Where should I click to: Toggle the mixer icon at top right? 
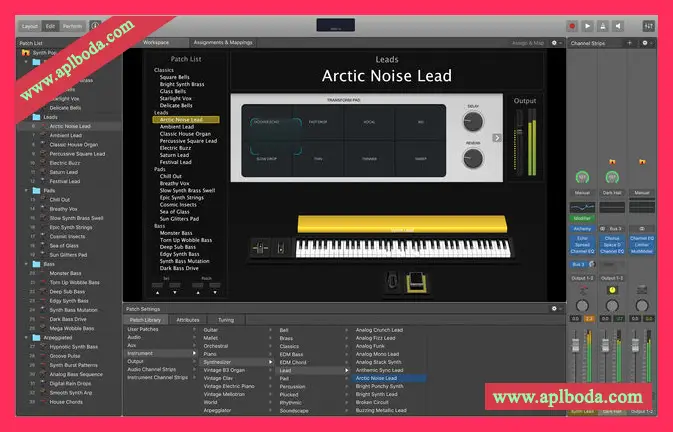[649, 24]
